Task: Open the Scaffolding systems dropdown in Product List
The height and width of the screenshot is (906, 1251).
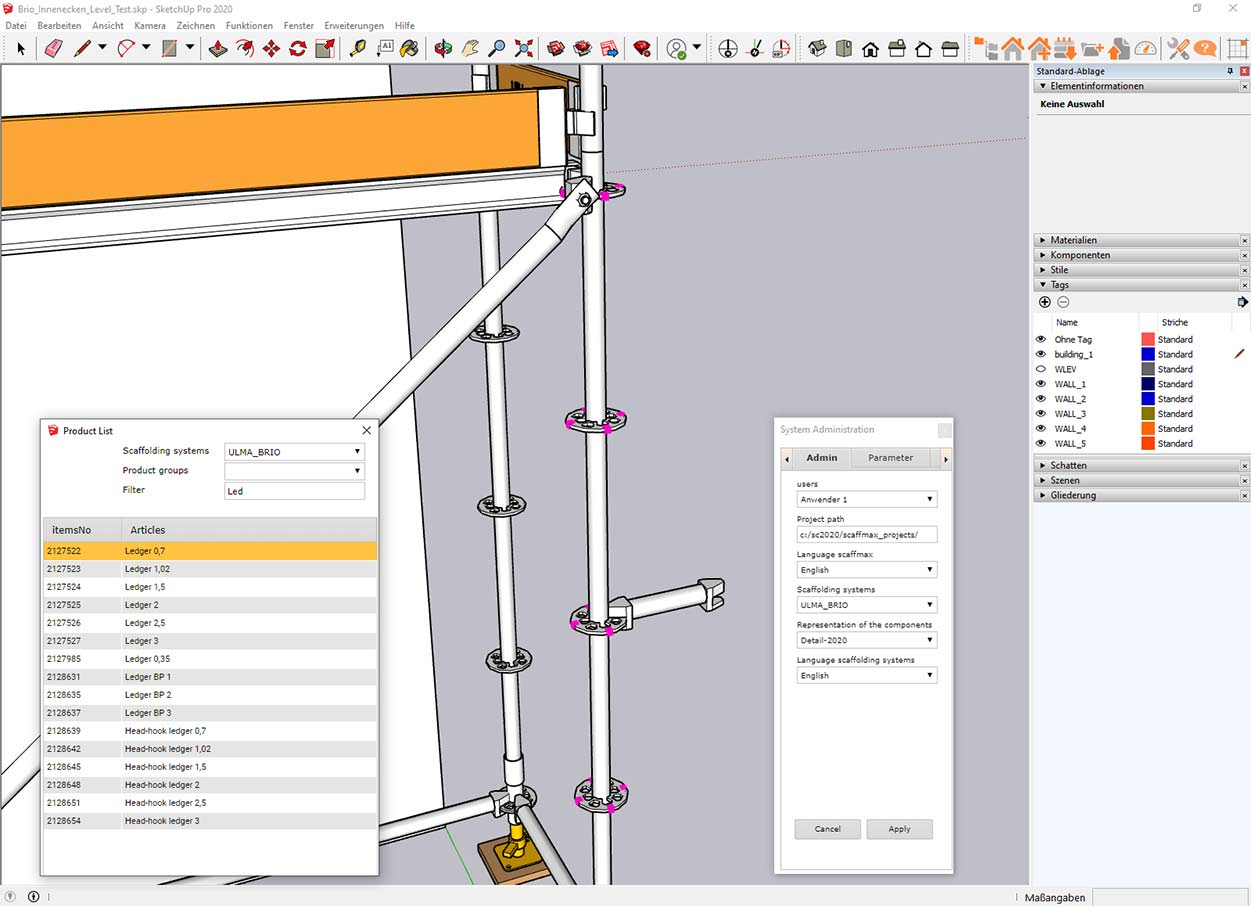Action: coord(294,452)
